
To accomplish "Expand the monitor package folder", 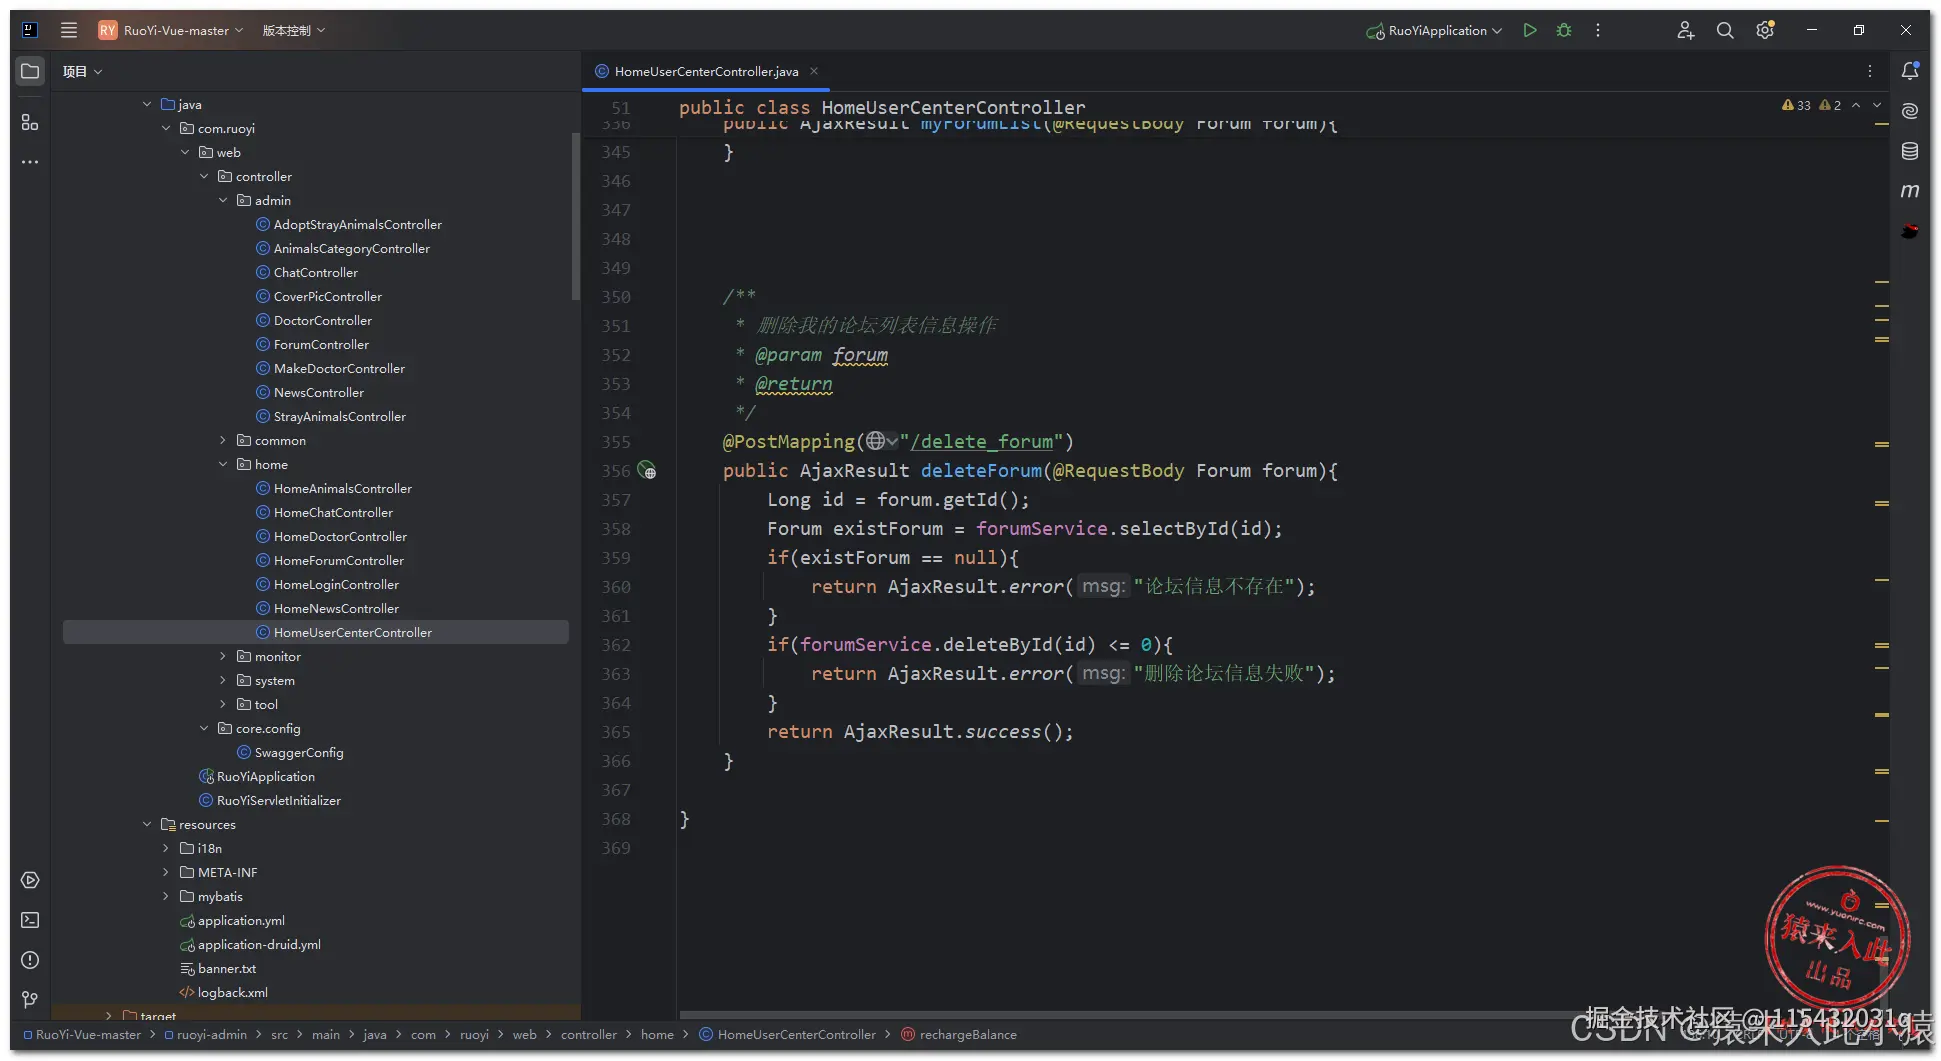I will pos(223,657).
